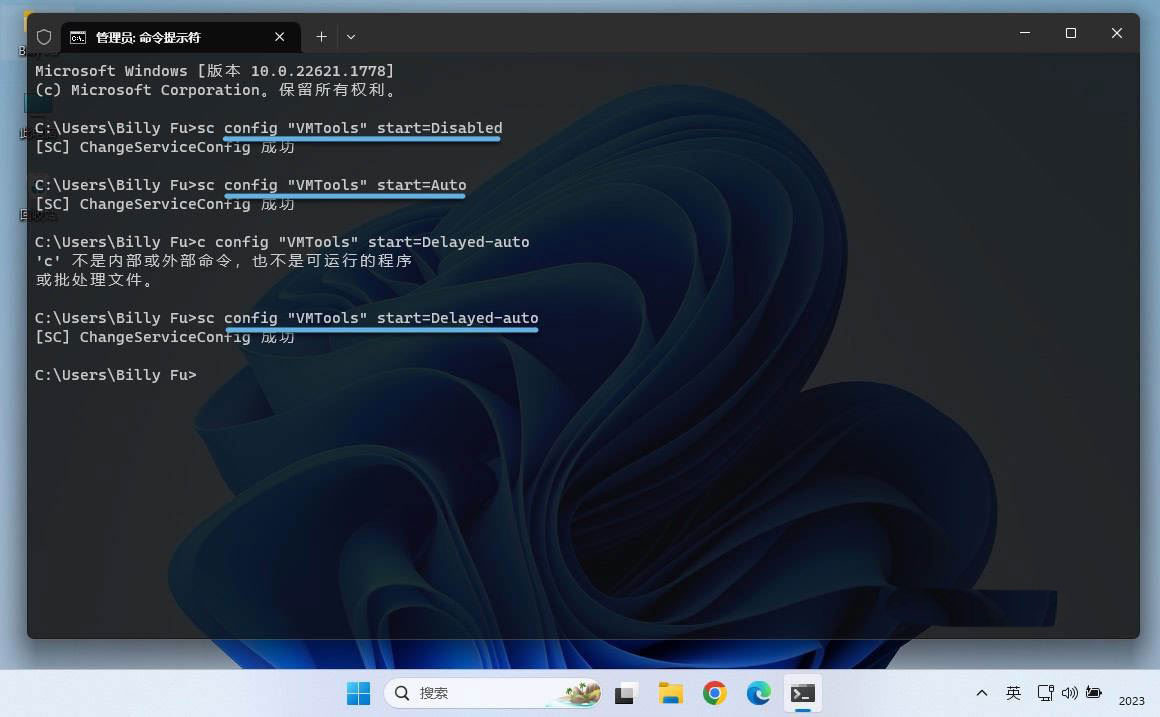Screen dimensions: 1160x717
Task: Open the new tab profile dropdown chevron
Action: pyautogui.click(x=351, y=37)
